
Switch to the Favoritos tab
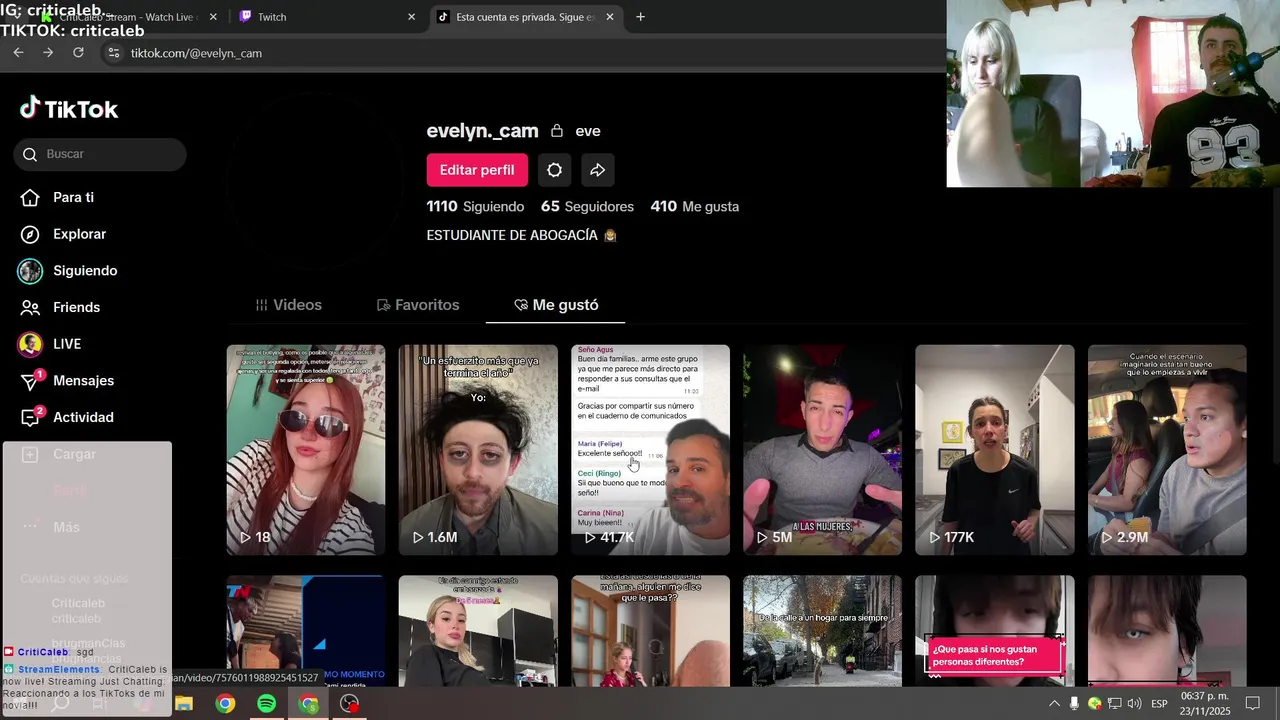pos(418,305)
